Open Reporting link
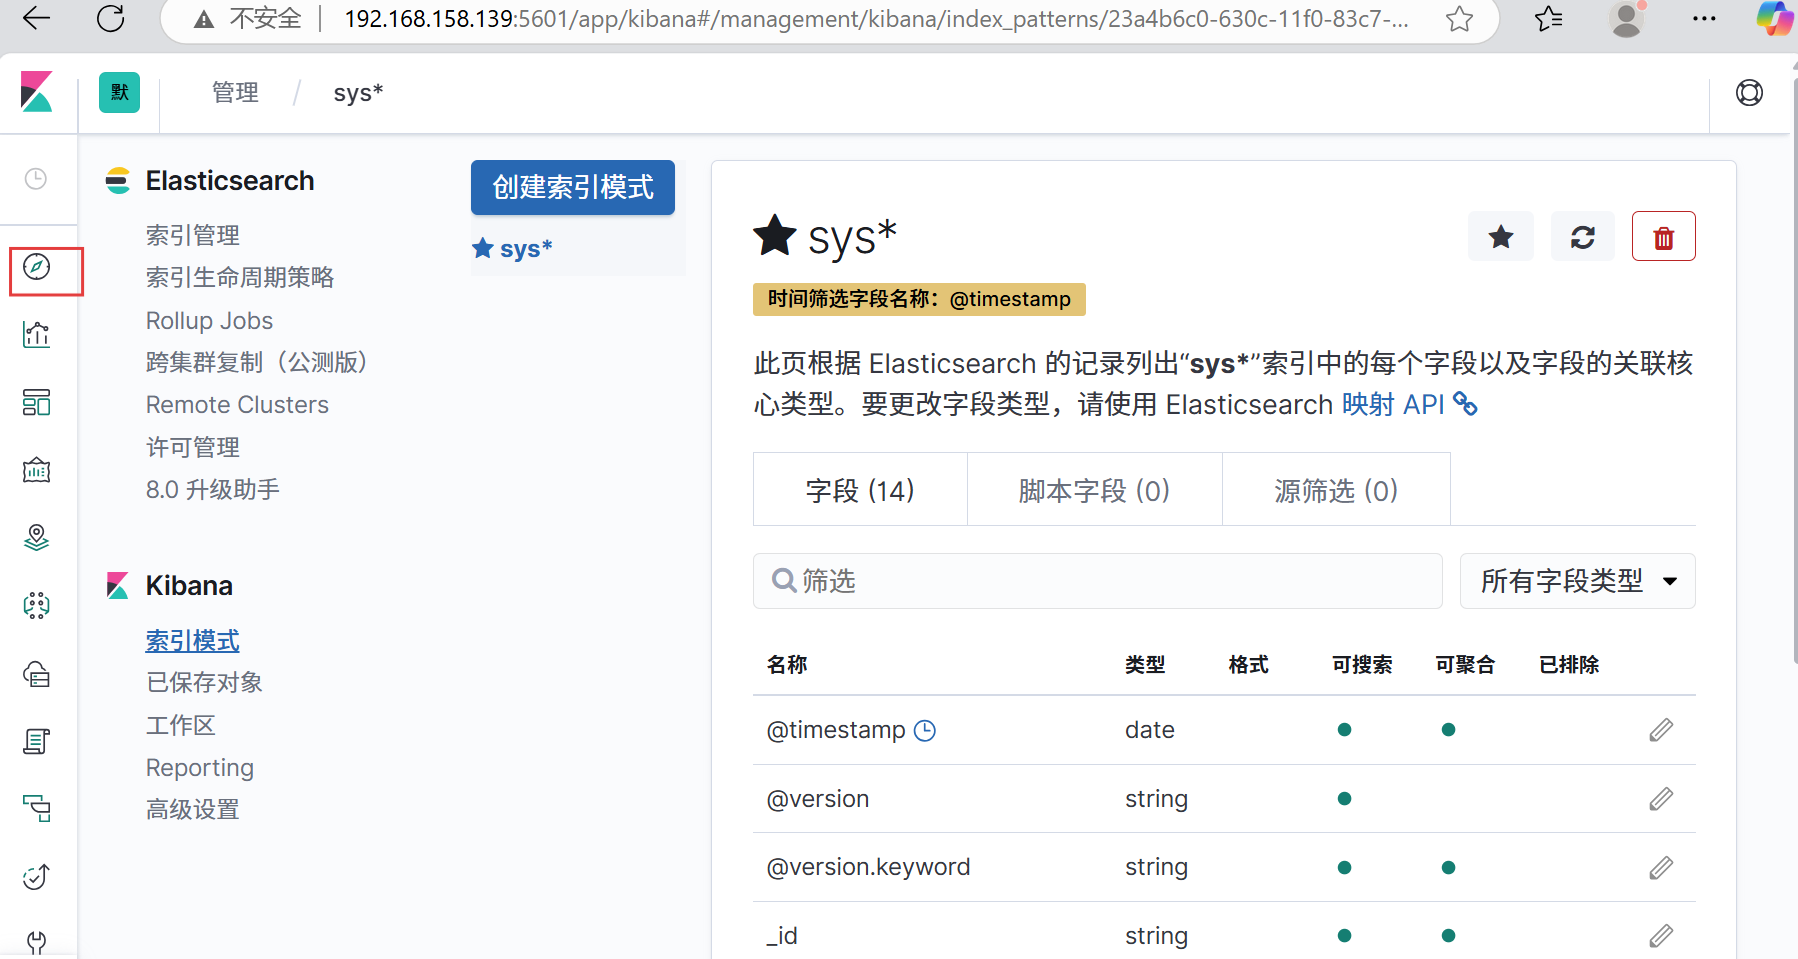1798x959 pixels. click(200, 768)
